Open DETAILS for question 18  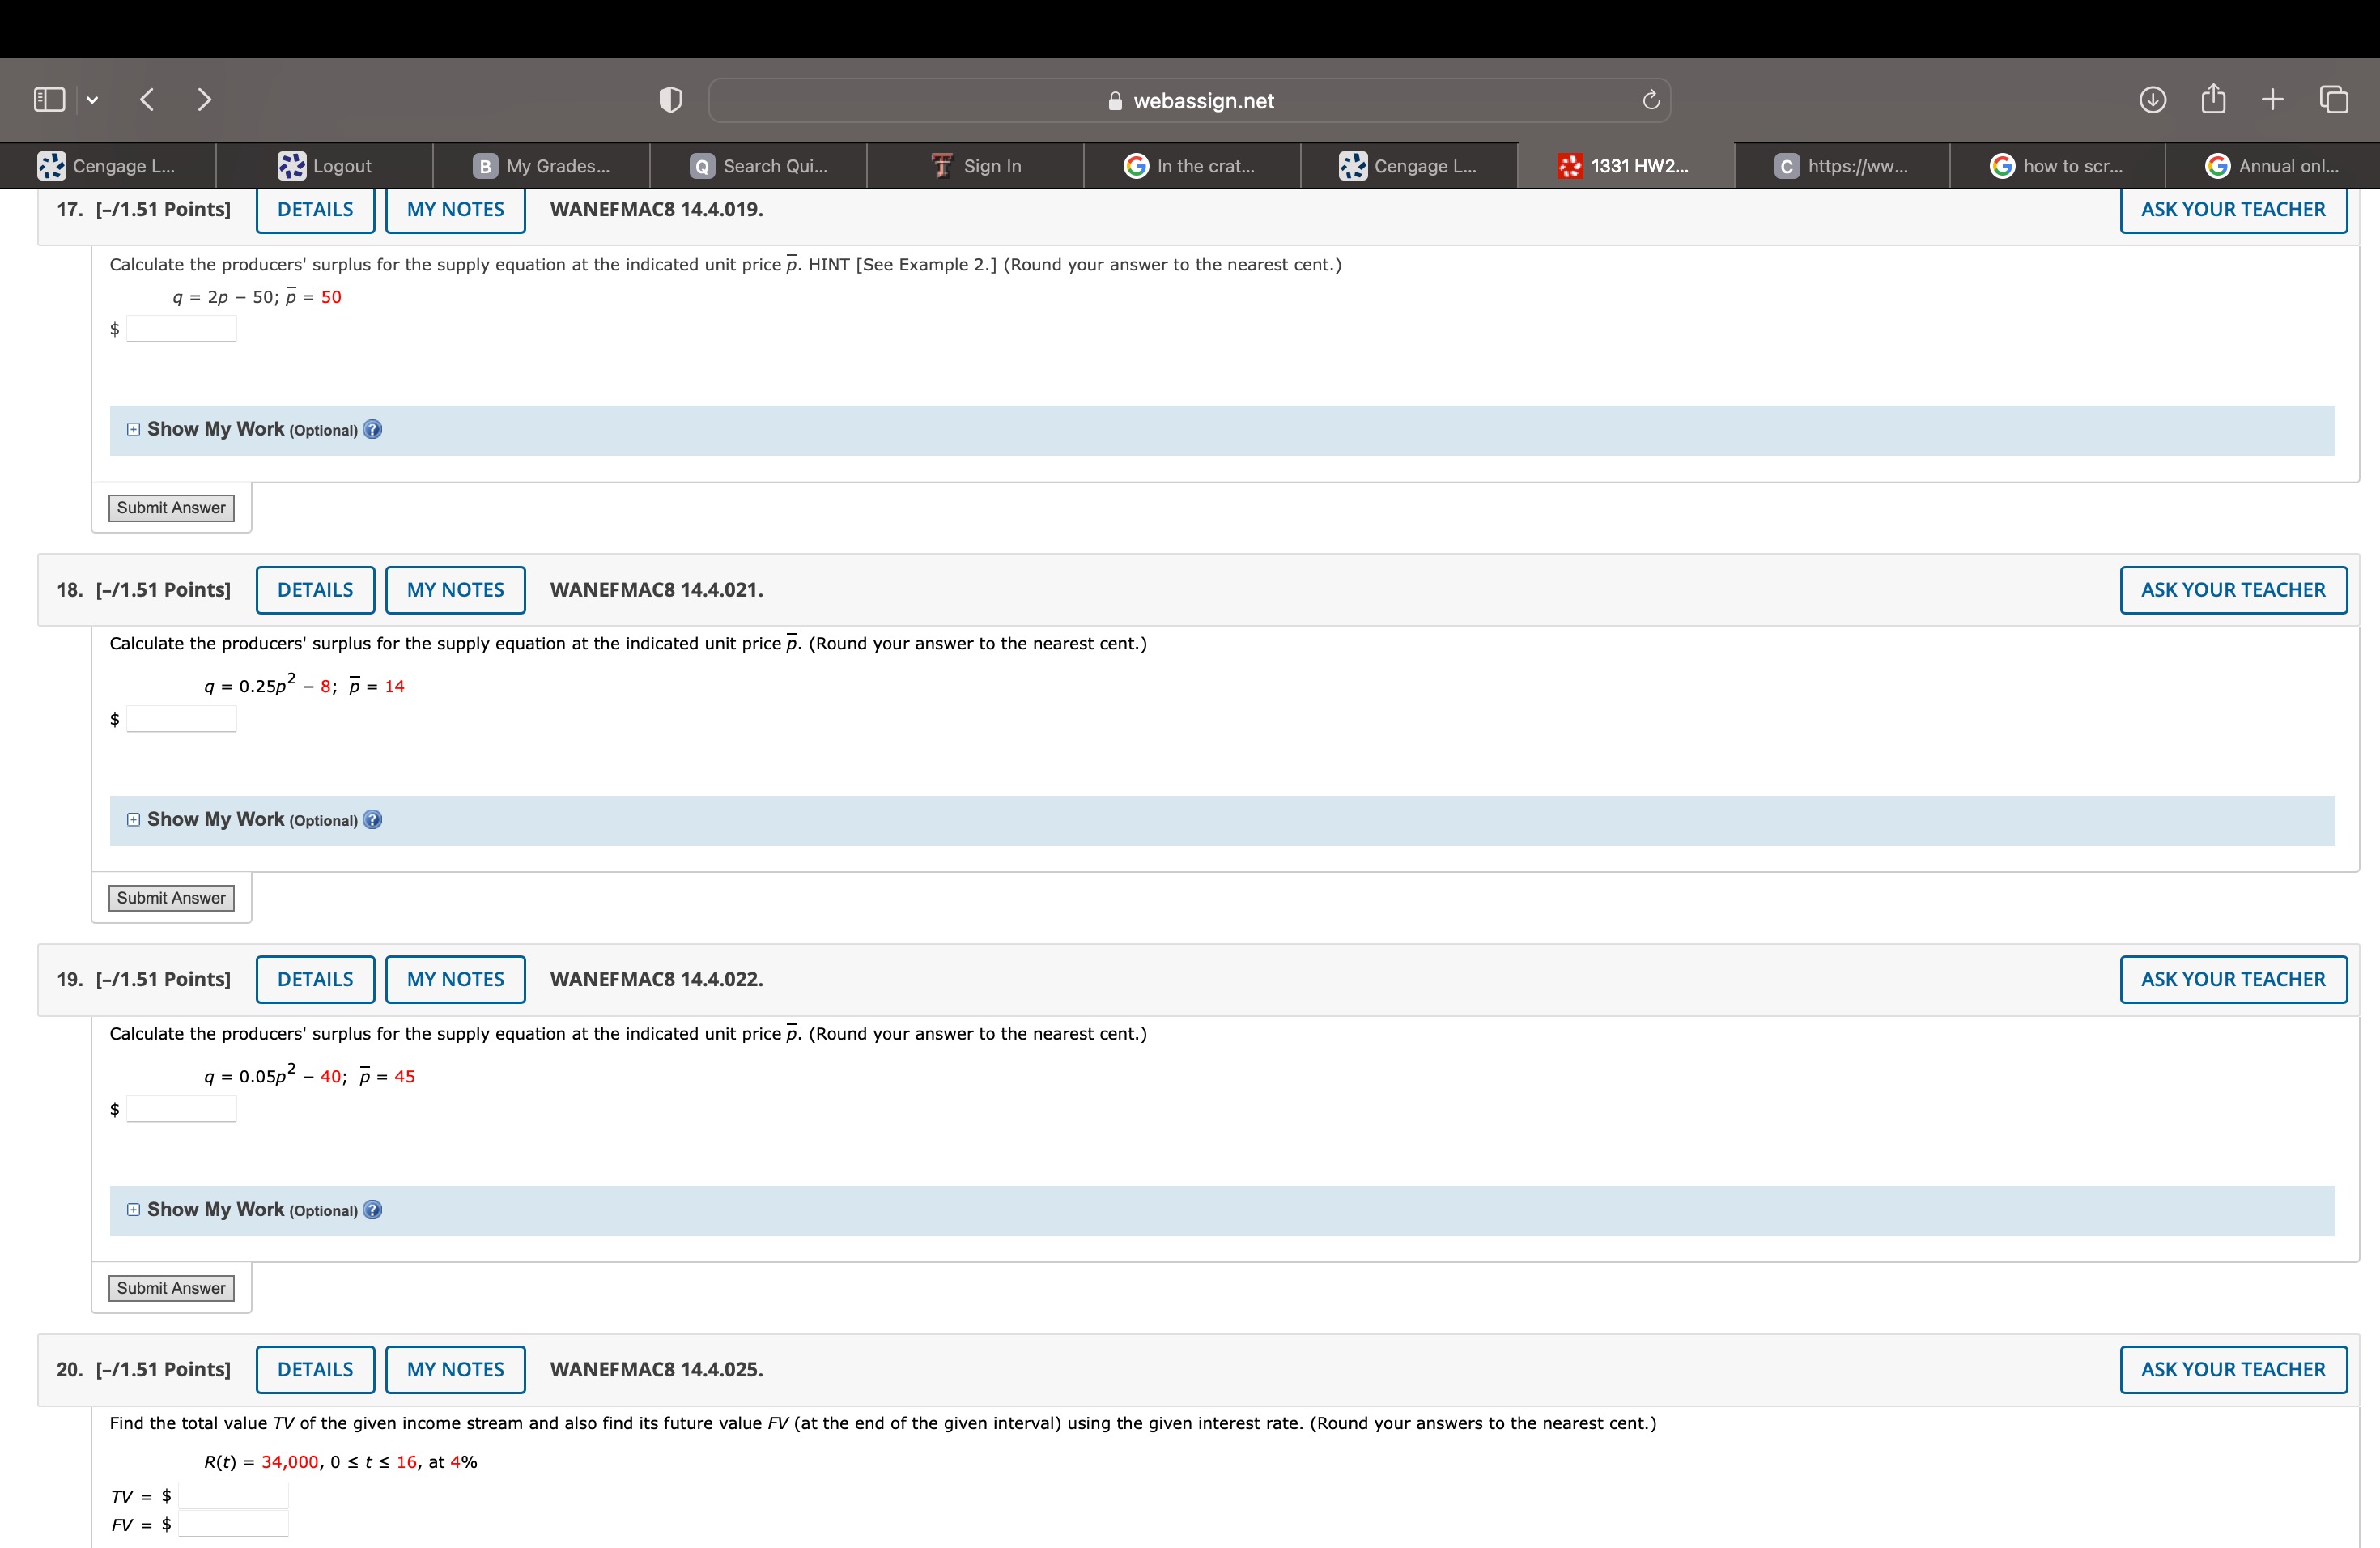(x=315, y=589)
